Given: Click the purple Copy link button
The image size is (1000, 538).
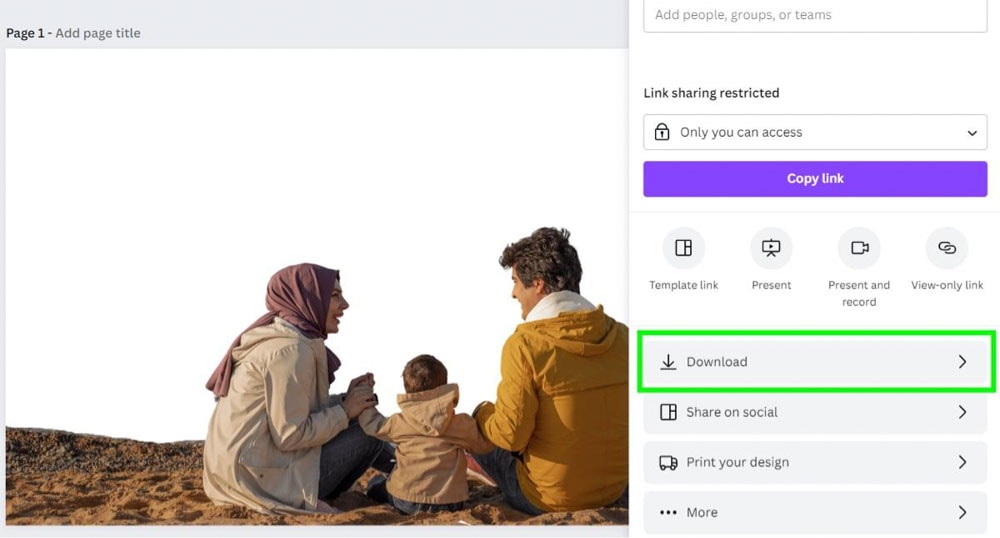Looking at the screenshot, I should point(815,178).
